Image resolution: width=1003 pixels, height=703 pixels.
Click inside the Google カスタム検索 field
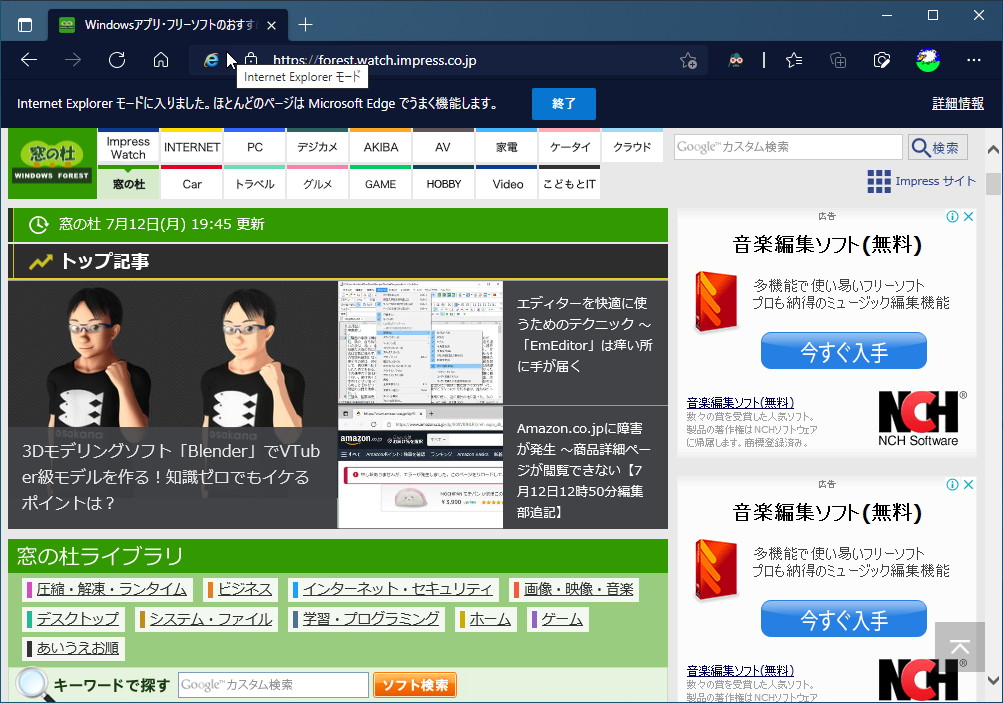tap(786, 146)
